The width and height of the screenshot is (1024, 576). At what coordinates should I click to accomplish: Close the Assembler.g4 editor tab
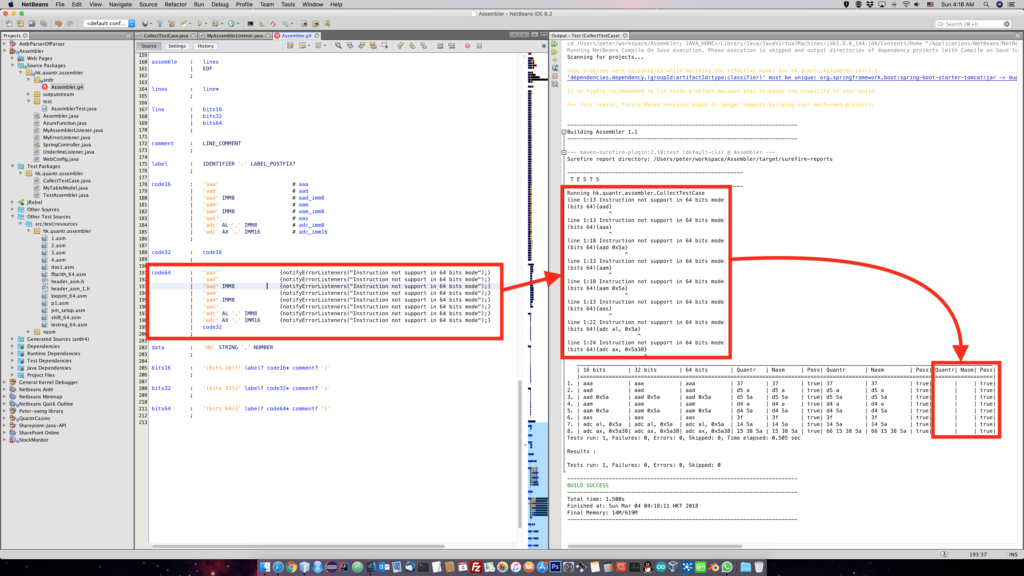click(x=317, y=35)
